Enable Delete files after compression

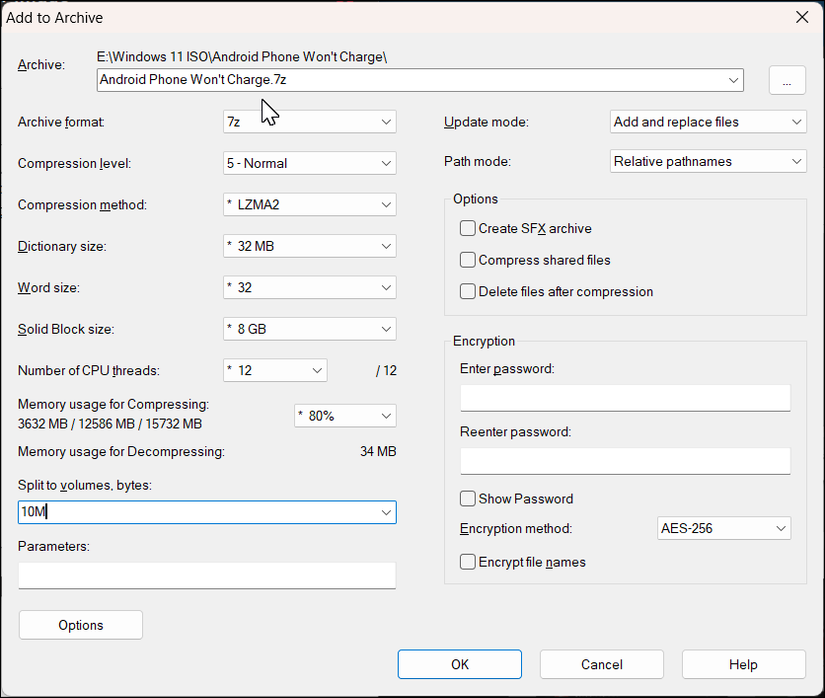(x=467, y=292)
